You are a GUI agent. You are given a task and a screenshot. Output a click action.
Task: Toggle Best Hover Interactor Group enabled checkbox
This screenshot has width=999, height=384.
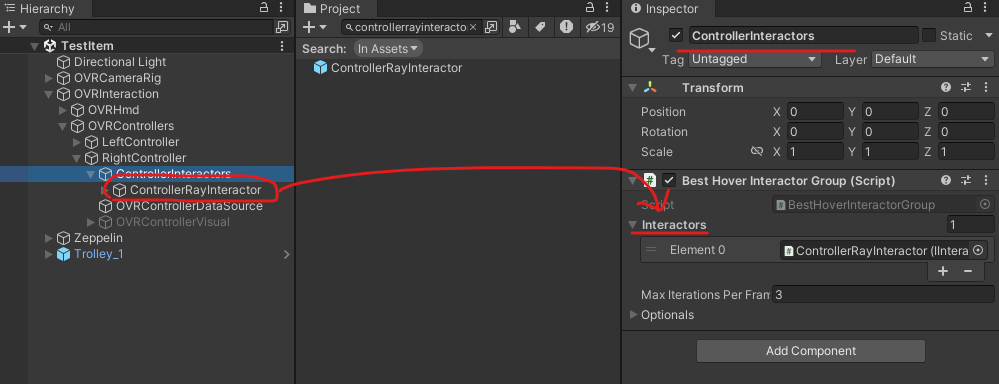(x=668, y=181)
